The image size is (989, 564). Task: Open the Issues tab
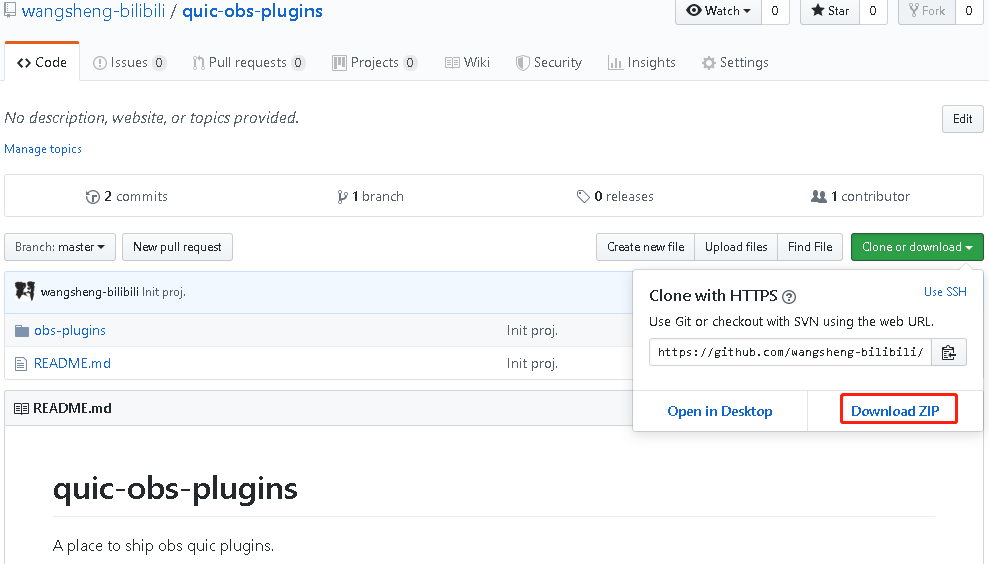(128, 62)
